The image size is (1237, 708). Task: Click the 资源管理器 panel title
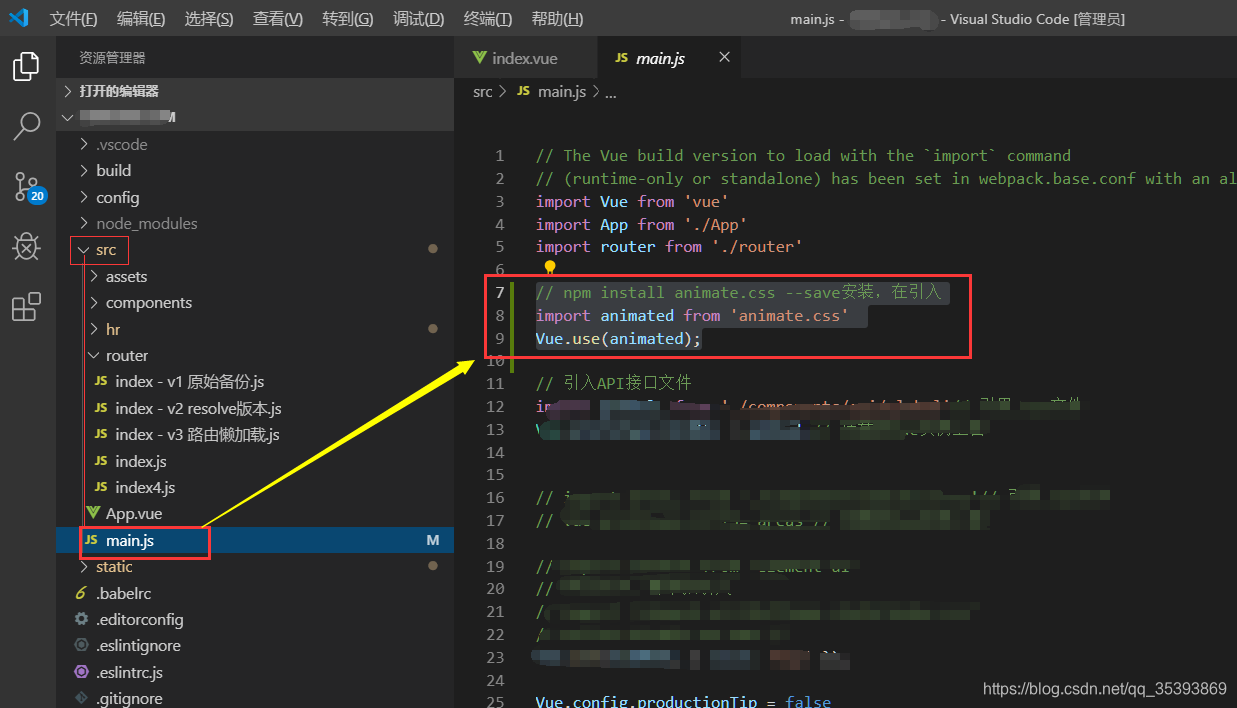click(112, 58)
